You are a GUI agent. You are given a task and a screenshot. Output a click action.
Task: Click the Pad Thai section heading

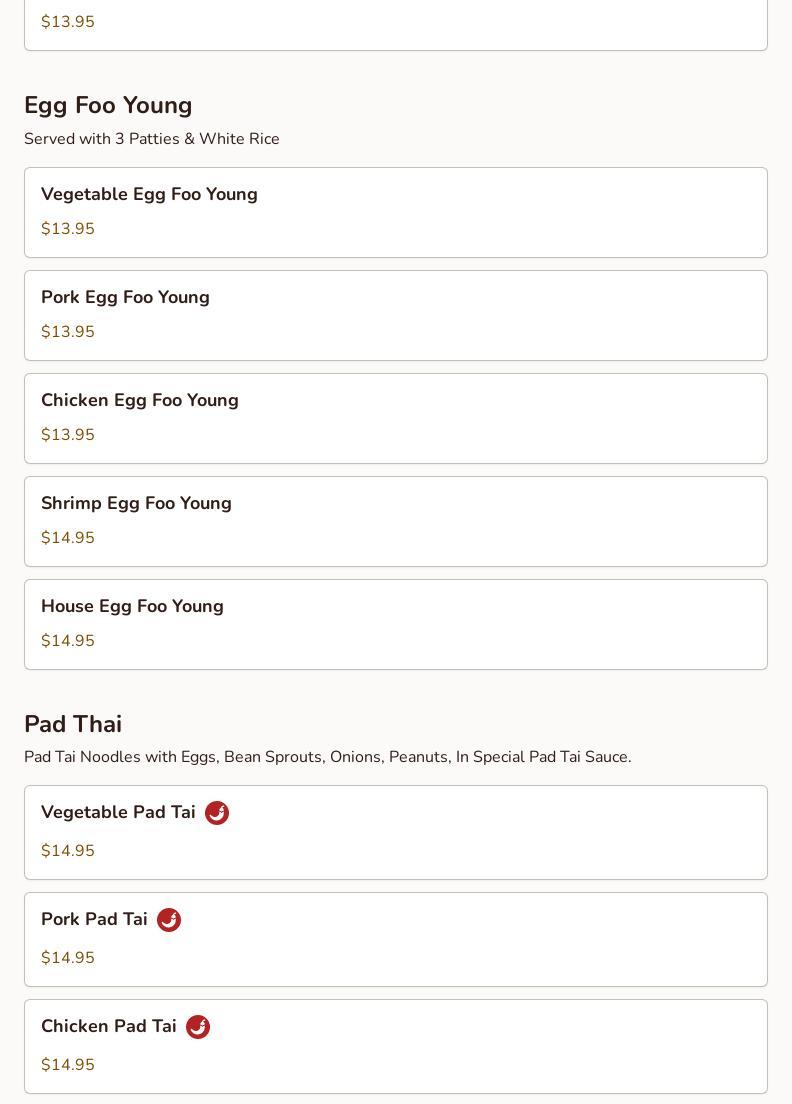[x=73, y=724]
